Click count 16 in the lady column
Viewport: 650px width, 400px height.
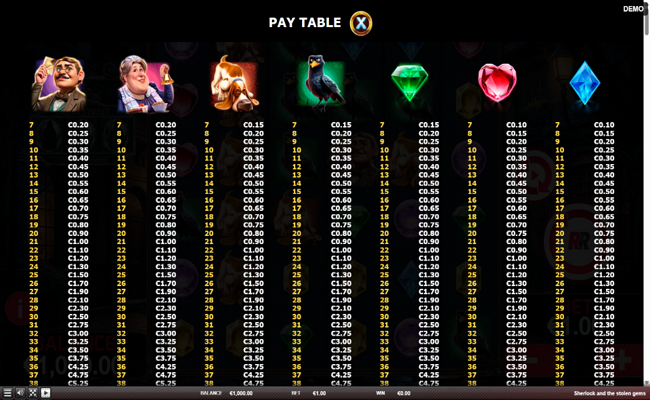(121, 200)
